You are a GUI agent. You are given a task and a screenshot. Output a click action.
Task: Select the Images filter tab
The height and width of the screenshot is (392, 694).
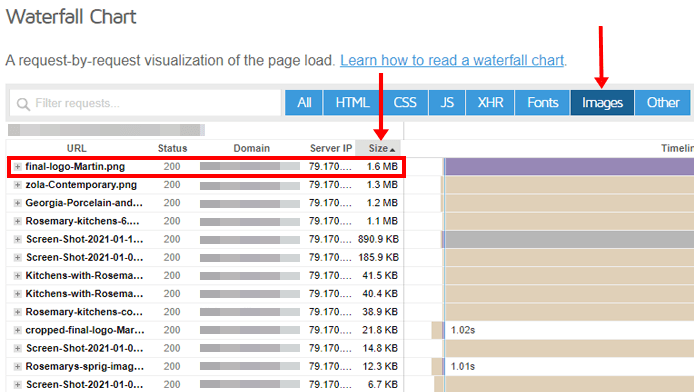coord(602,103)
